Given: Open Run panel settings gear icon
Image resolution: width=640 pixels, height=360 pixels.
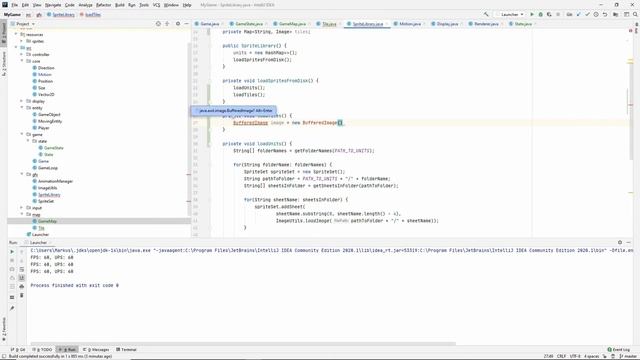Looking at the screenshot, I should coord(620,242).
